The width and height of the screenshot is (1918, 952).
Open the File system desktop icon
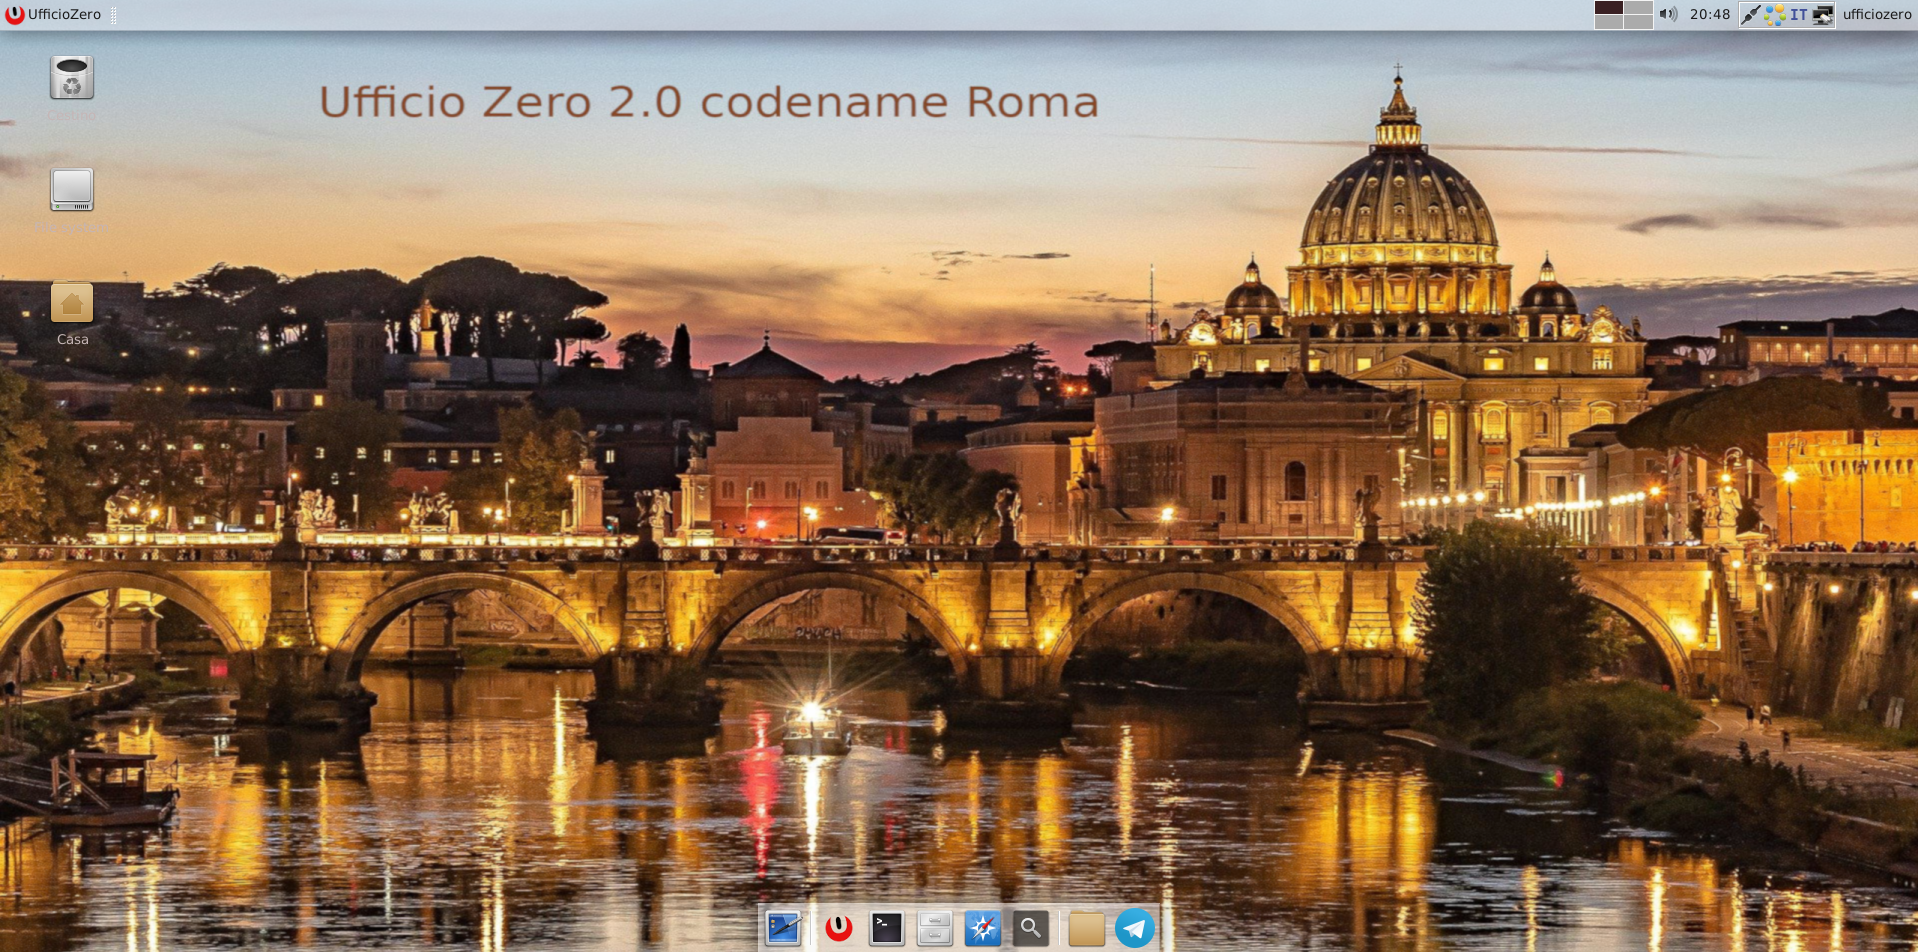[x=72, y=190]
